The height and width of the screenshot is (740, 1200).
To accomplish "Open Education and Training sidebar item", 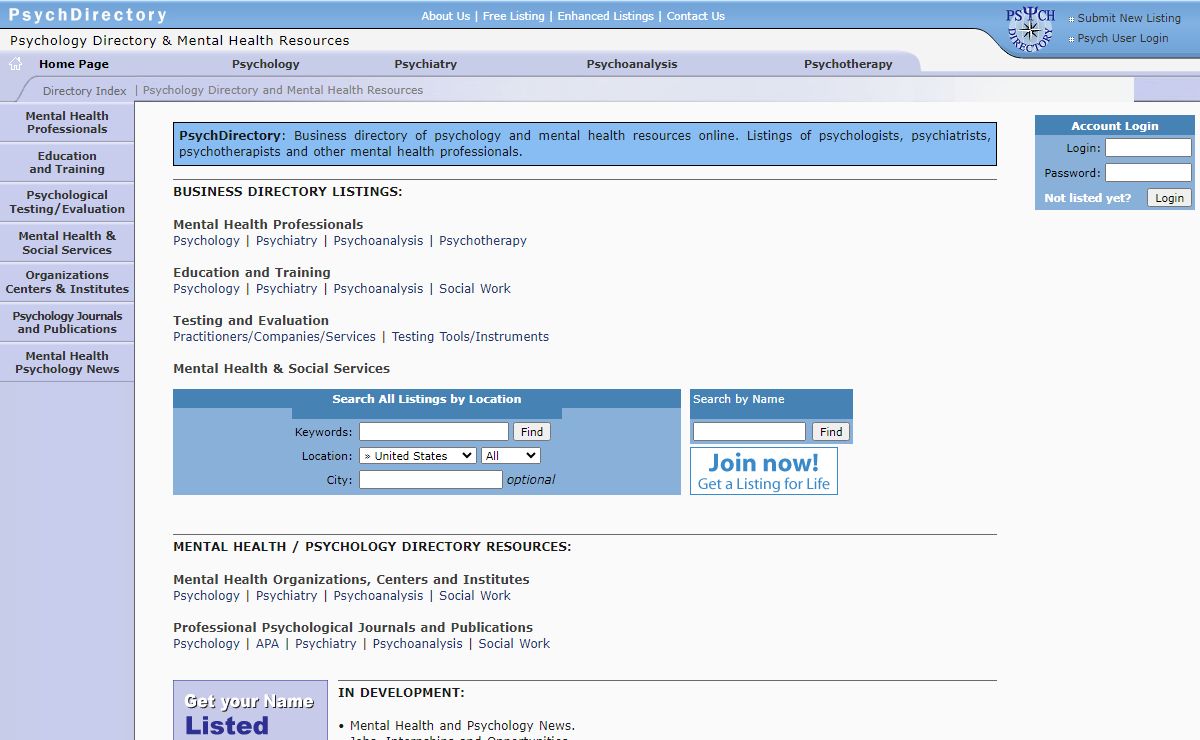I will (x=67, y=162).
